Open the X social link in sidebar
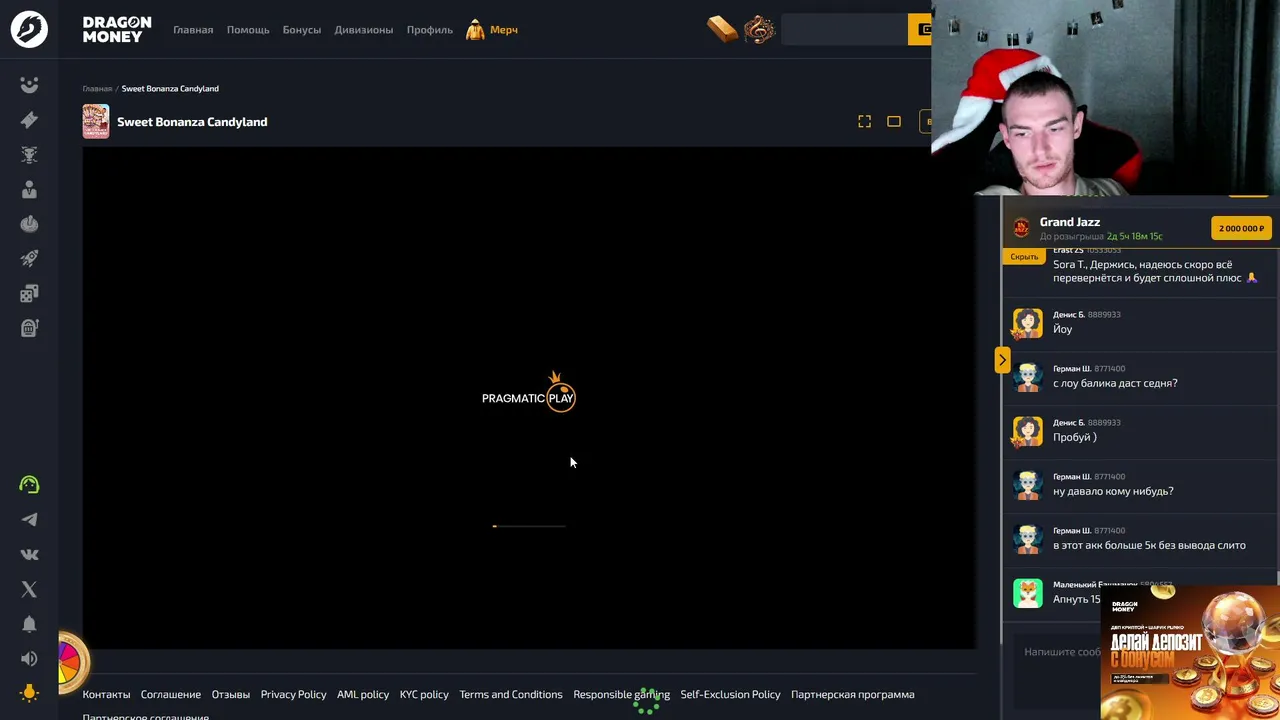The width and height of the screenshot is (1280, 720). (x=29, y=590)
